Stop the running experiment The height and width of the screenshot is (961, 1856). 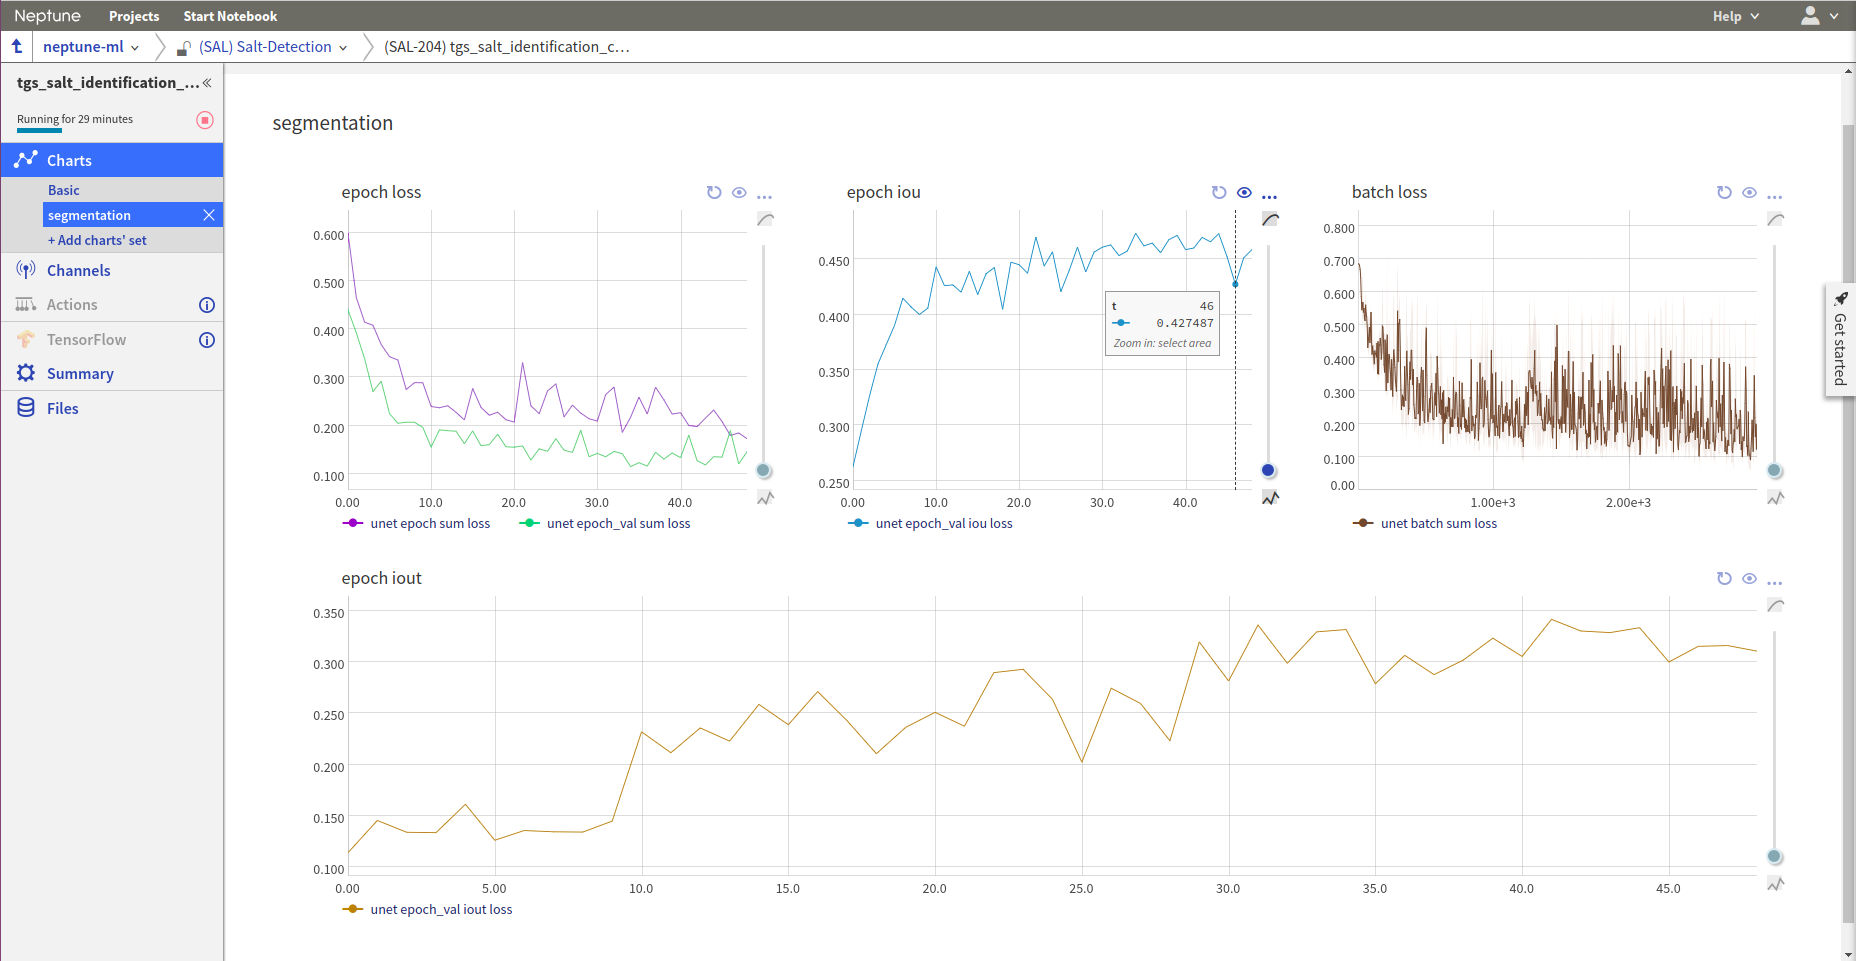[205, 120]
